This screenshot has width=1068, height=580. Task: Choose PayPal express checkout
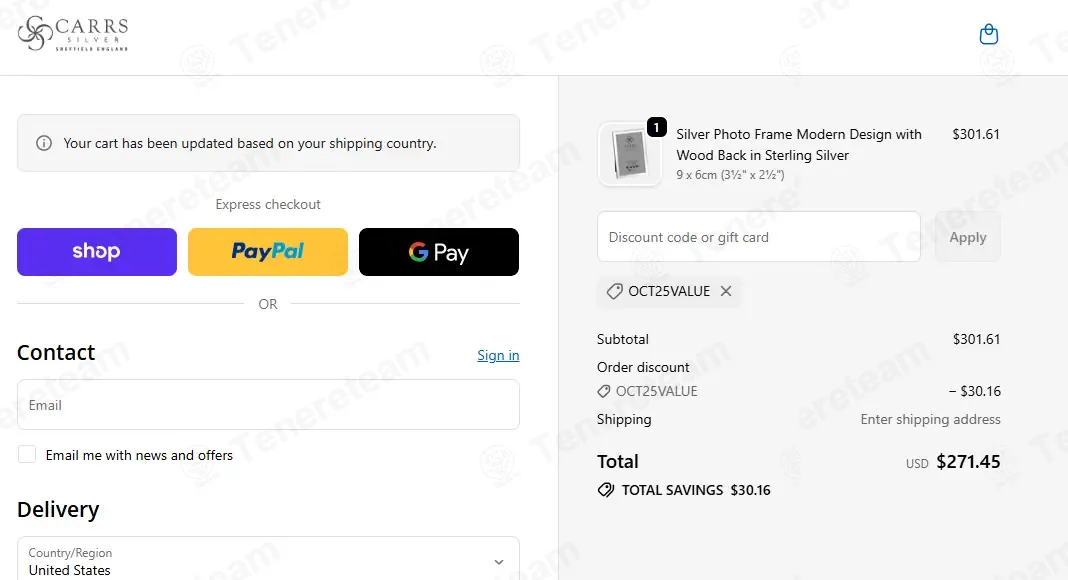[x=268, y=252]
